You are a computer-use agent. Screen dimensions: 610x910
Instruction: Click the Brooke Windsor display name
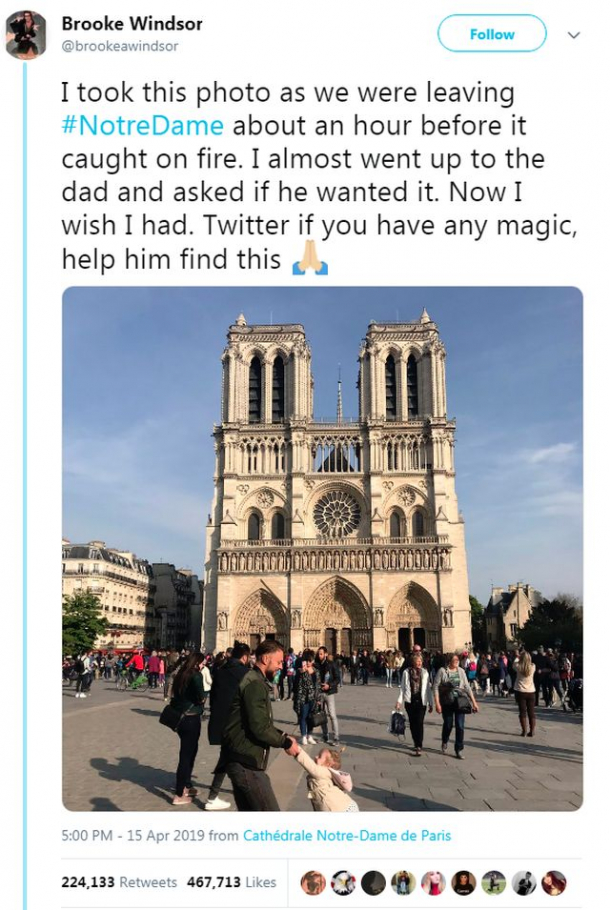pos(132,23)
